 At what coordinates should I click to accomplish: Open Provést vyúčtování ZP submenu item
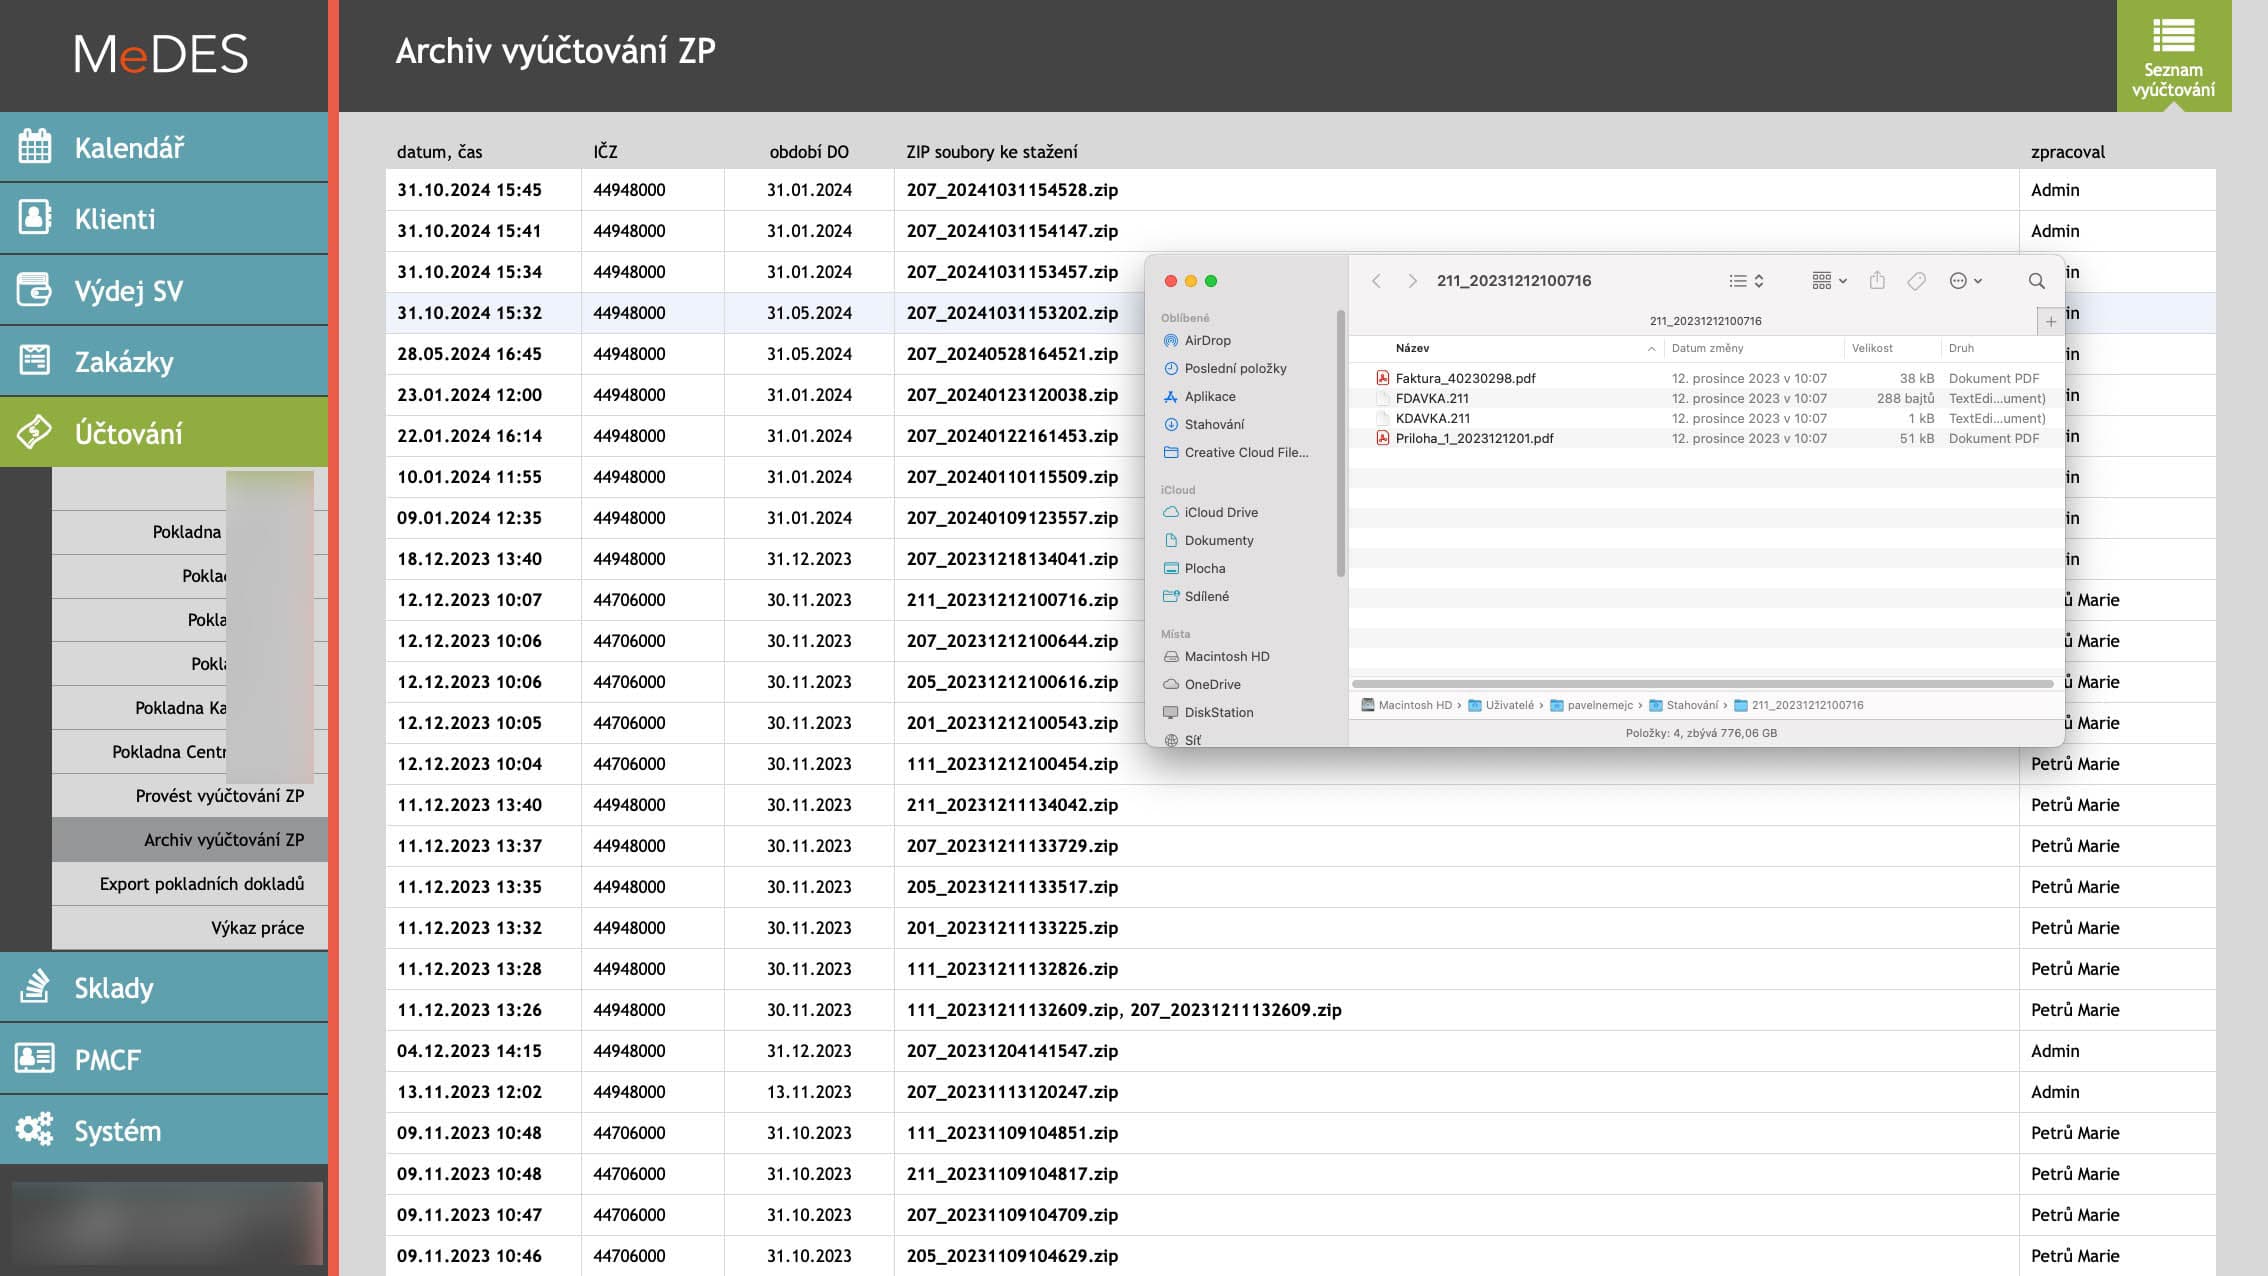pos(219,796)
